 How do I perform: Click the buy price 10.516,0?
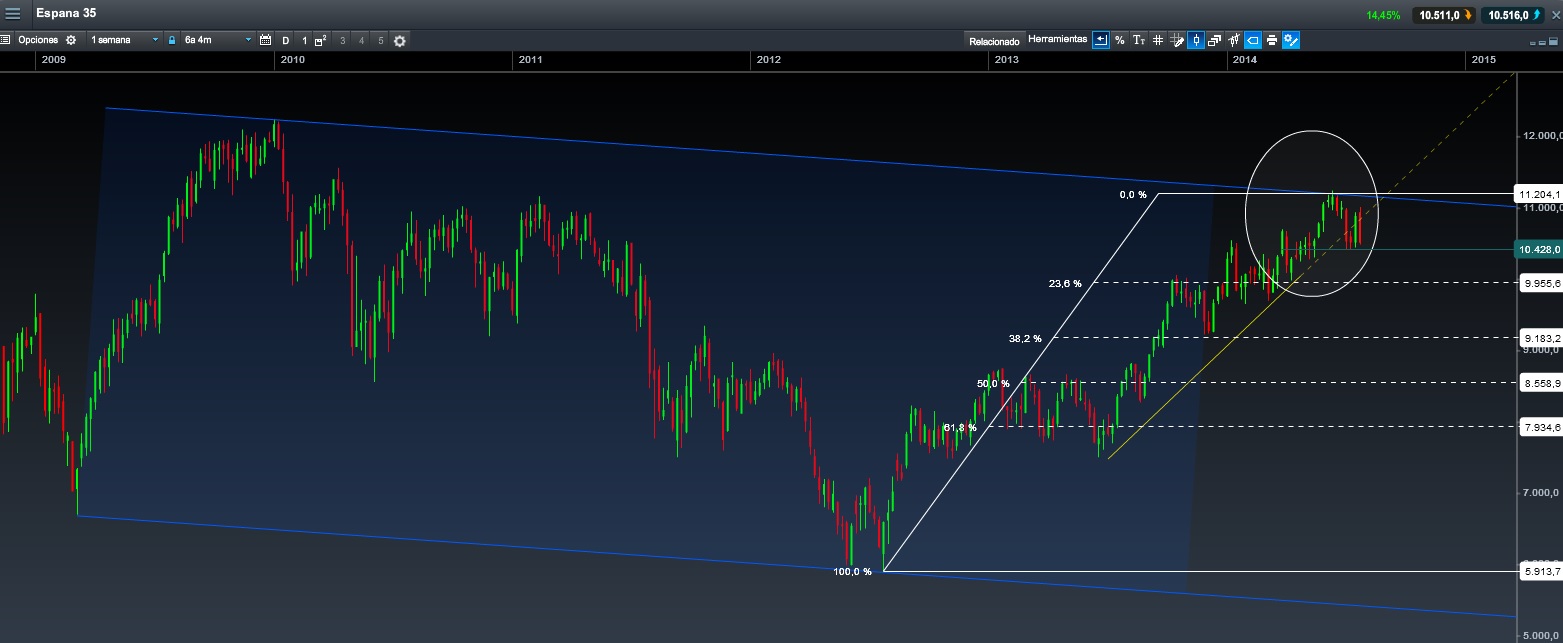click(x=1514, y=14)
